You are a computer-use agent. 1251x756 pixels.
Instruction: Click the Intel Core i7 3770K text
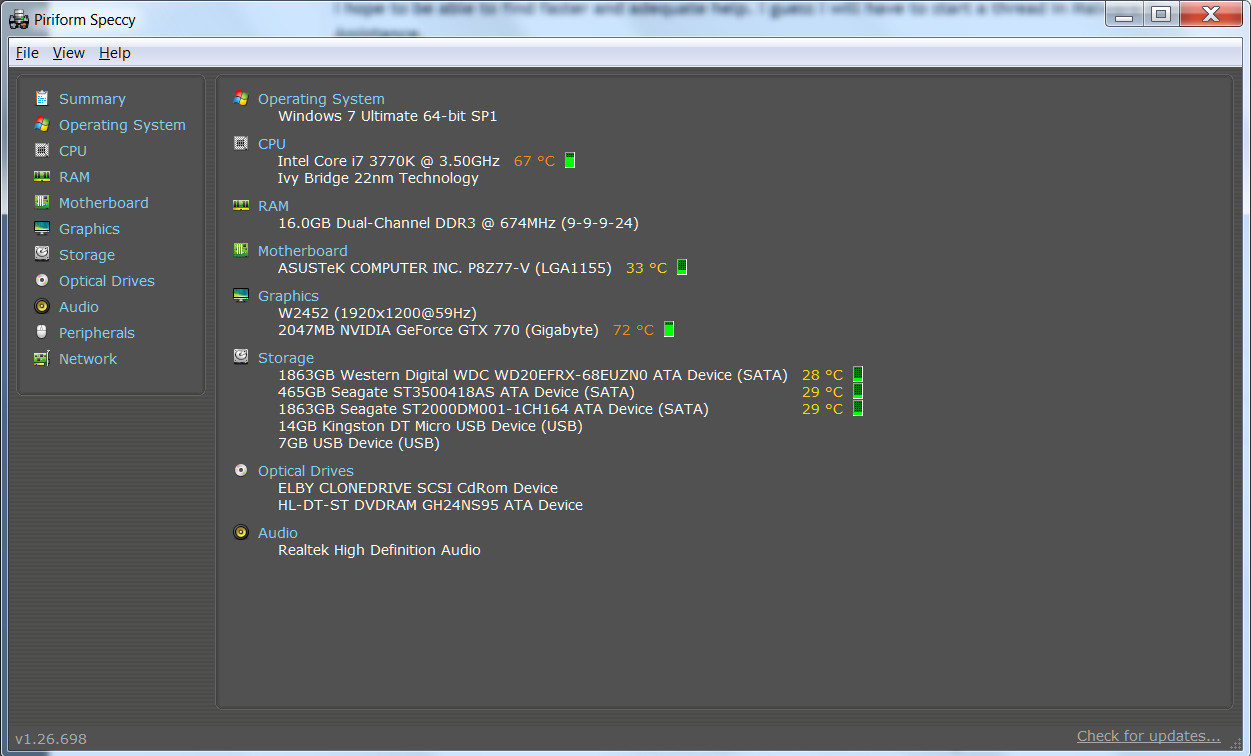pyautogui.click(x=389, y=161)
